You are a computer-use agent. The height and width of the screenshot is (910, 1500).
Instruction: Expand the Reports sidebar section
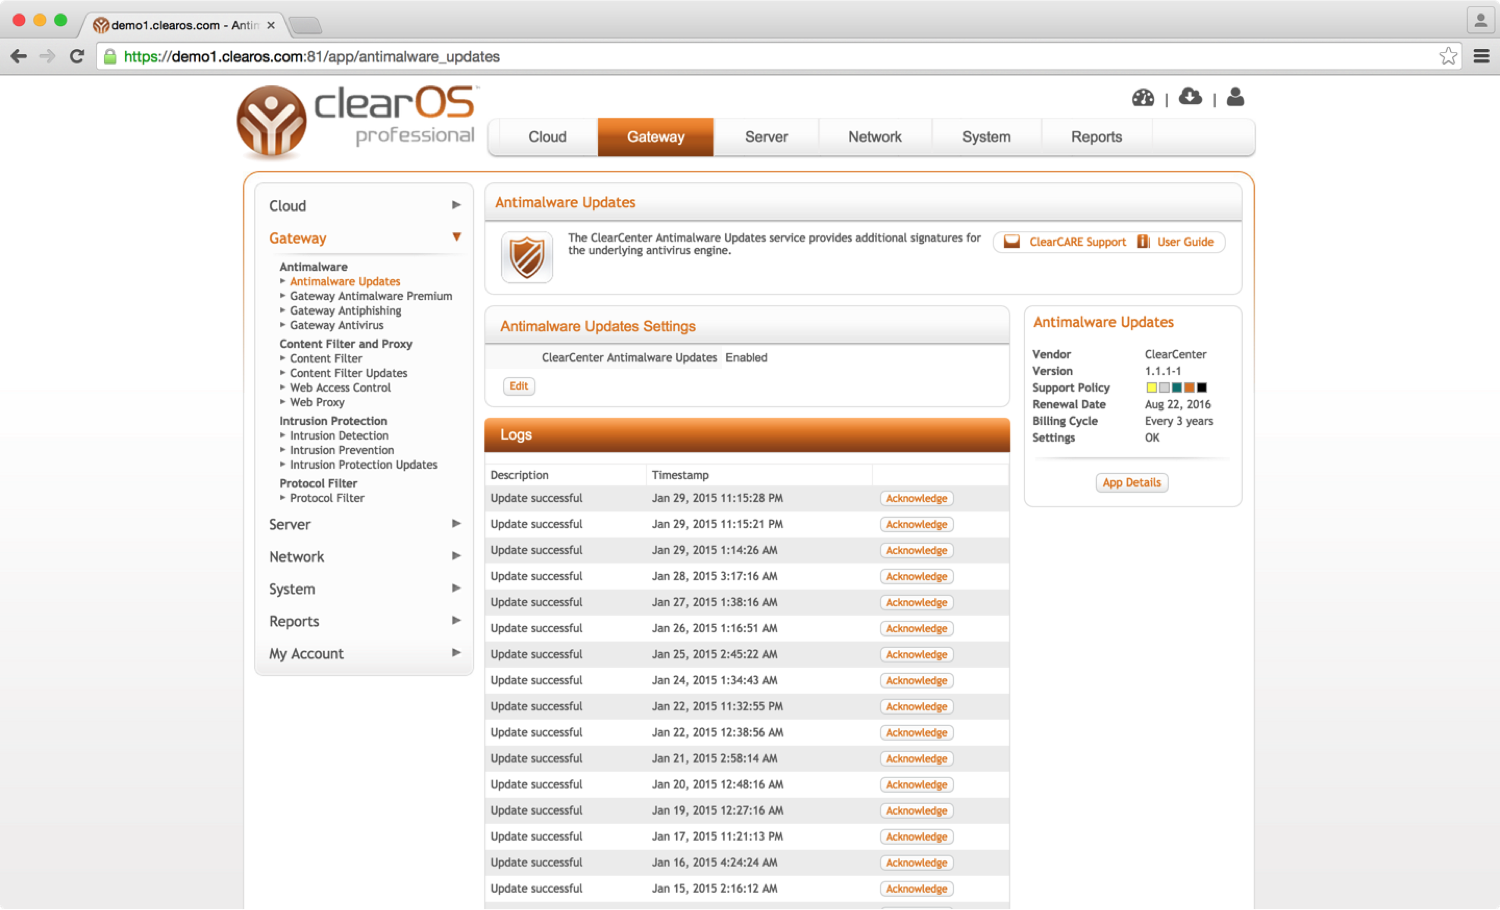tap(365, 621)
